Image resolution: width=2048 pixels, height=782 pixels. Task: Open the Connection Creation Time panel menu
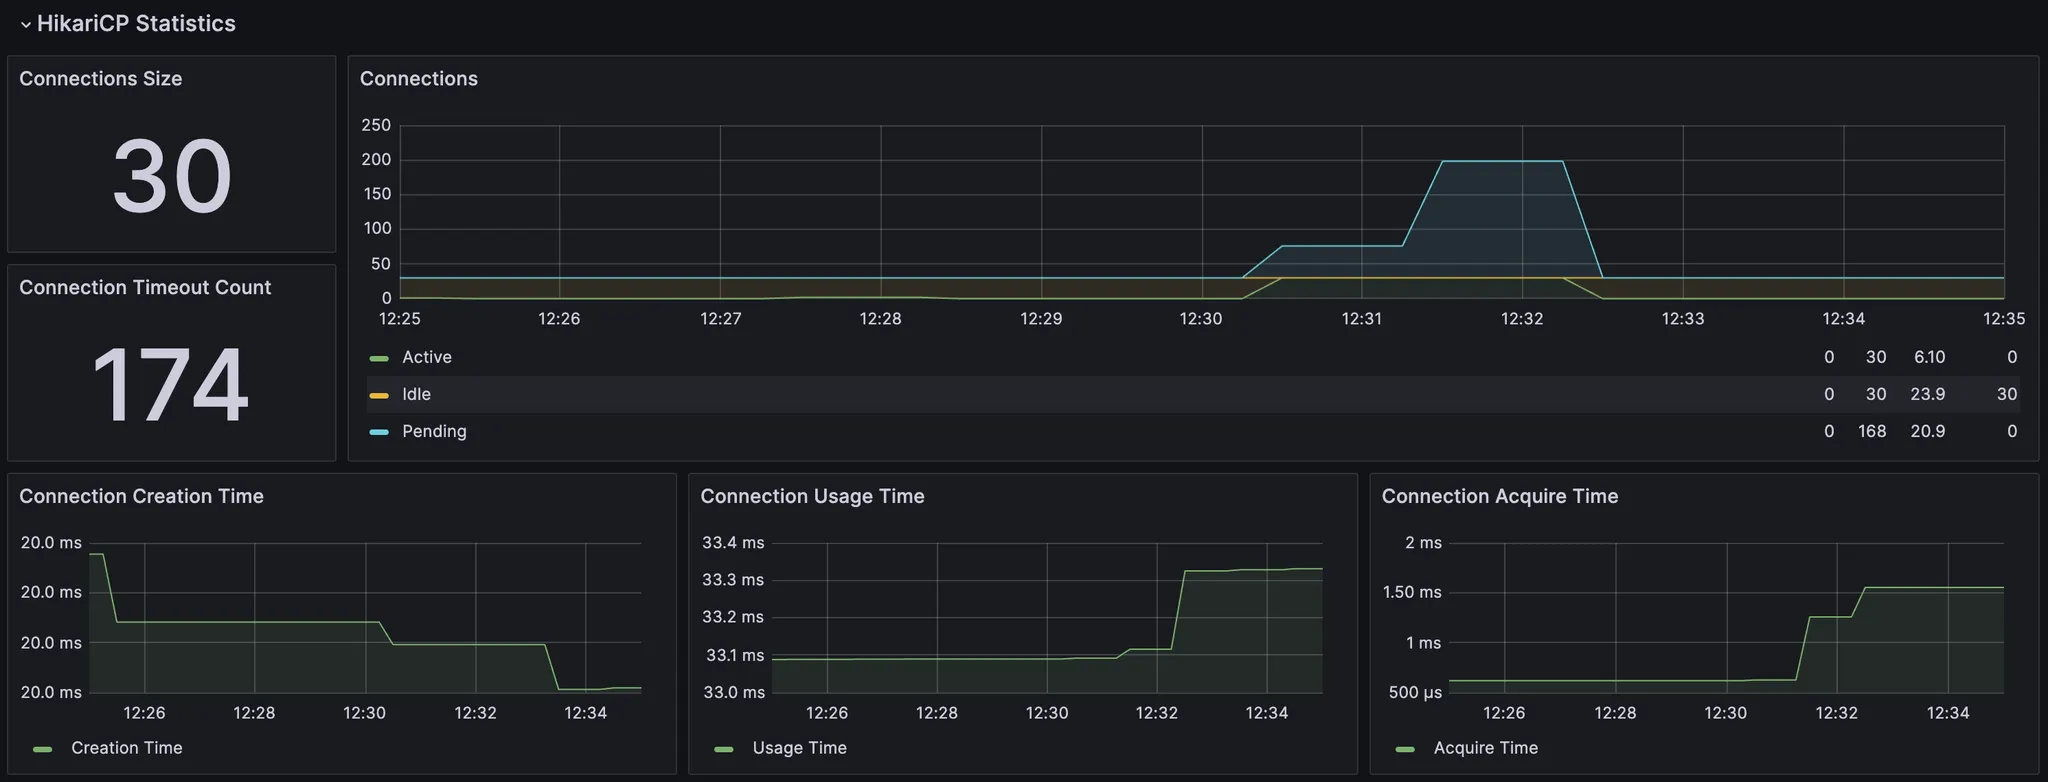click(x=141, y=496)
